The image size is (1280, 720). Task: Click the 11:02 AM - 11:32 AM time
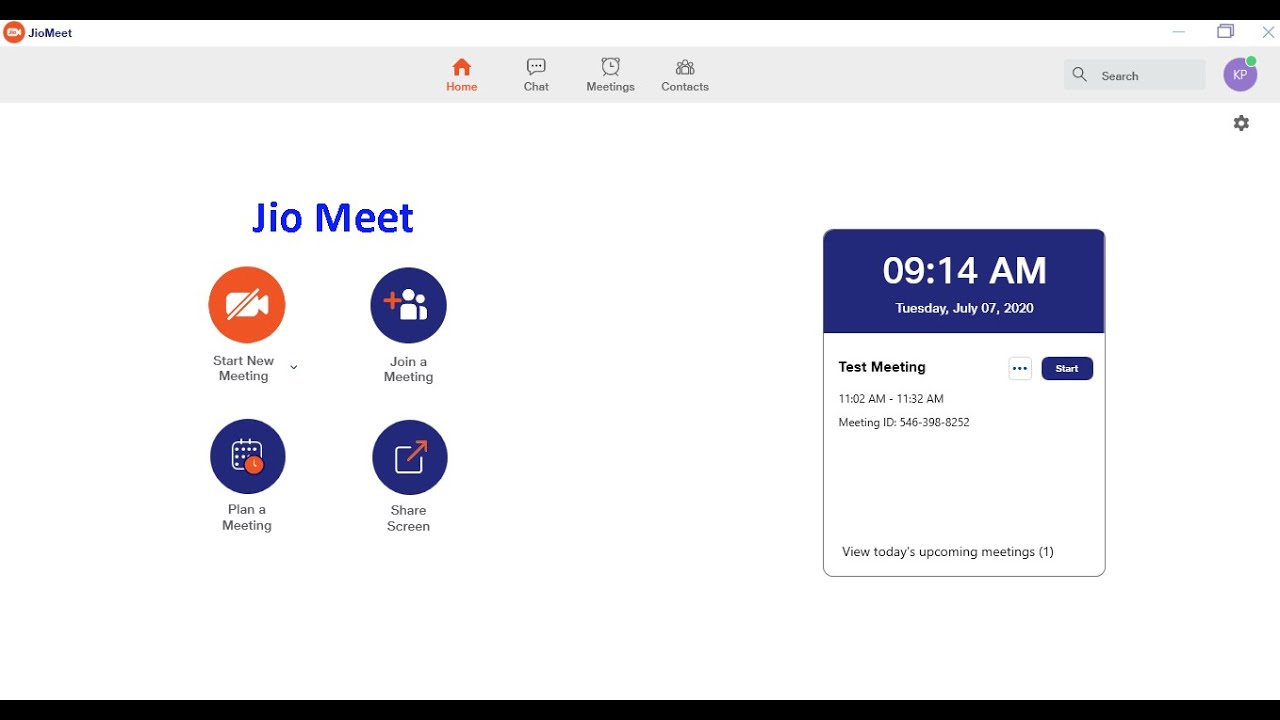click(x=891, y=399)
